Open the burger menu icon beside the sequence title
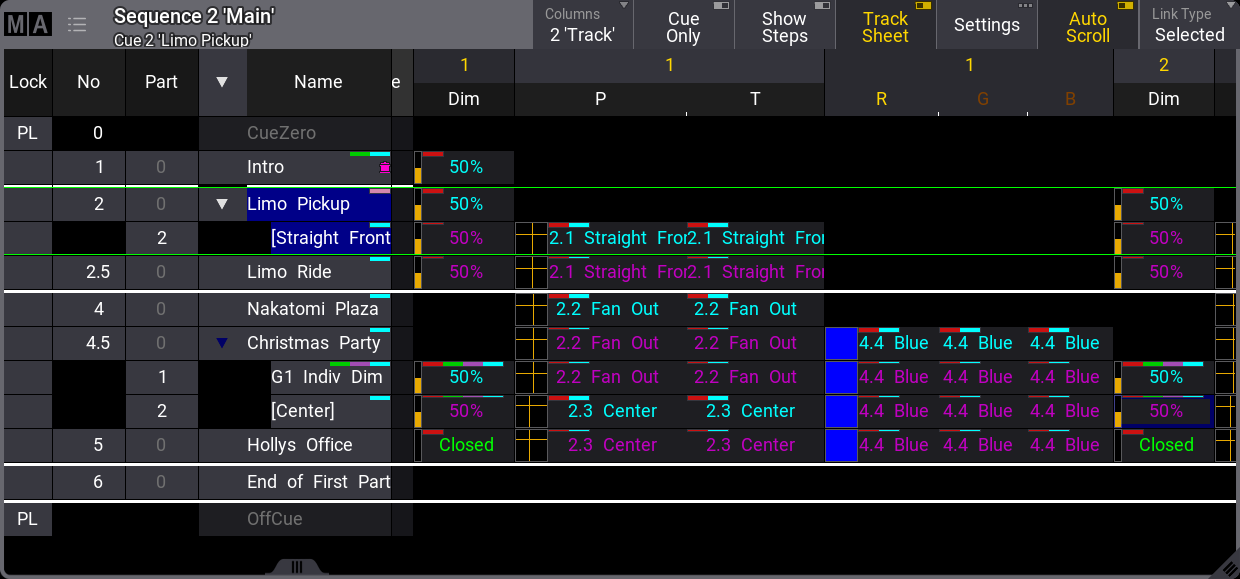Image resolution: width=1240 pixels, height=579 pixels. pos(77,24)
